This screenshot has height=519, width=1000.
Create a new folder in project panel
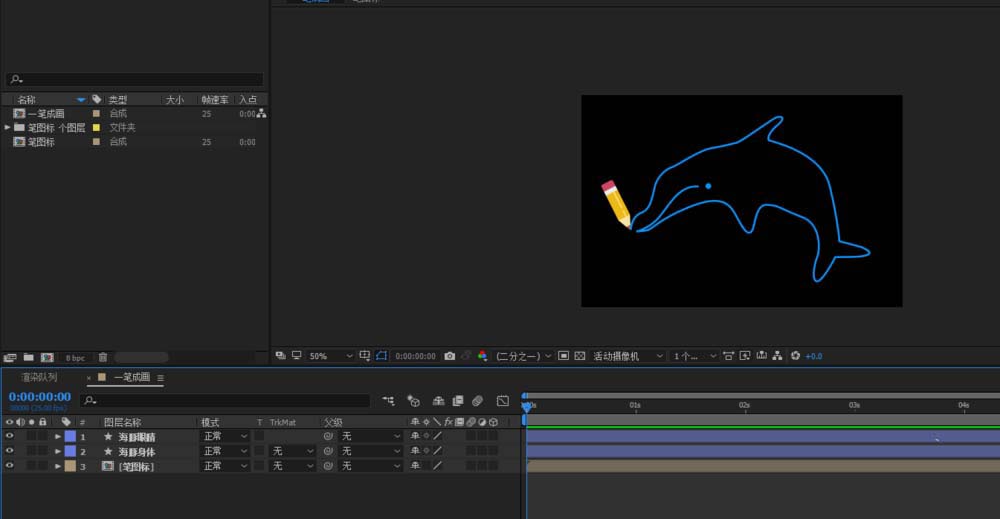coord(29,357)
